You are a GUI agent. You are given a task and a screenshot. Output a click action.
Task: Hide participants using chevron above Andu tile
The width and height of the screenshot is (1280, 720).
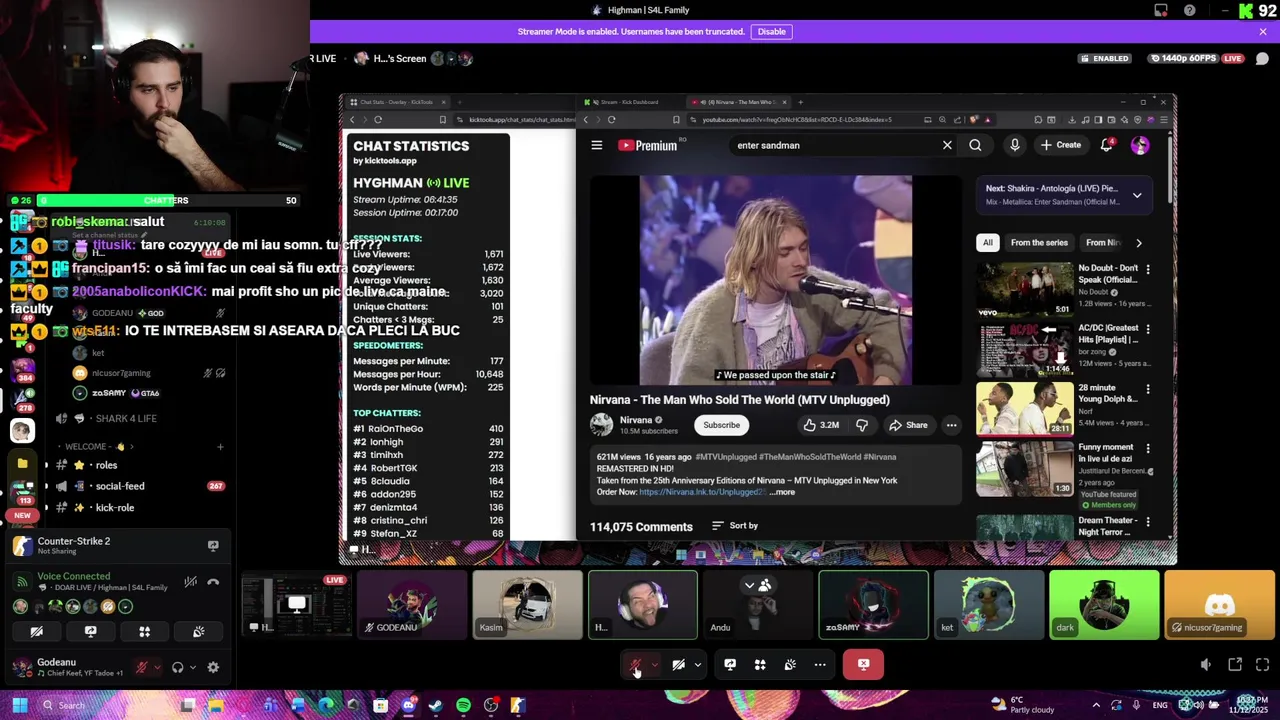coord(749,585)
